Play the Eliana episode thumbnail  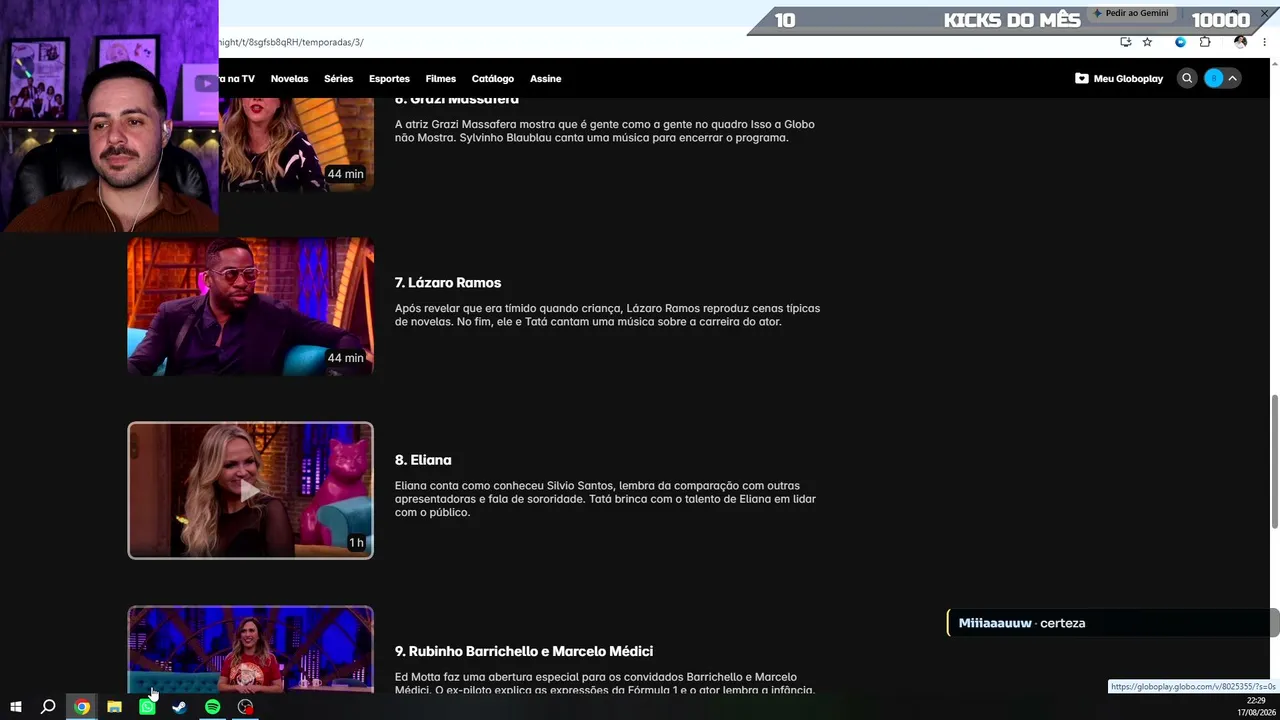click(x=250, y=490)
